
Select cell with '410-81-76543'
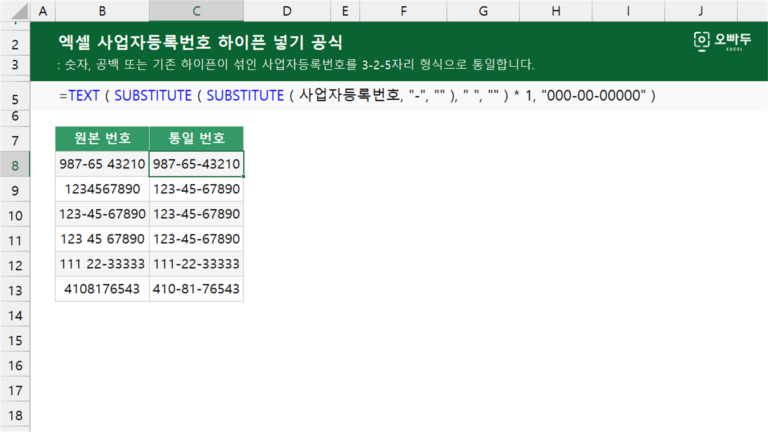pos(196,288)
